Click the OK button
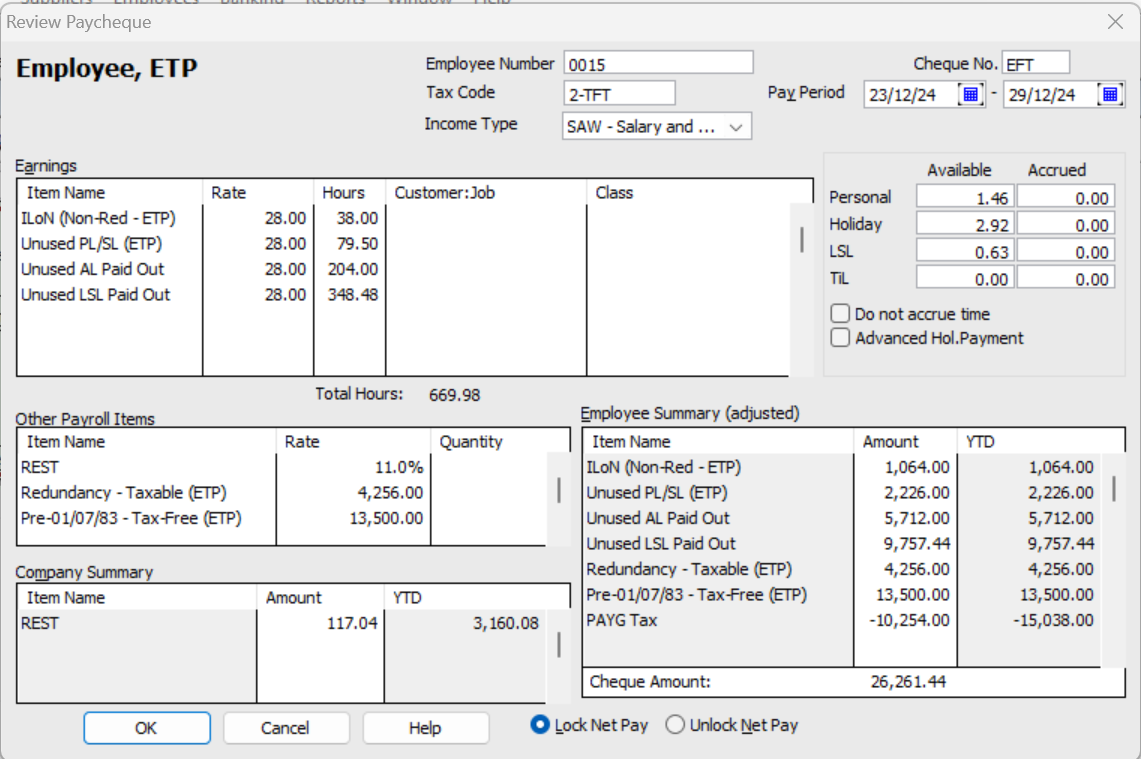The height and width of the screenshot is (759, 1141). pyautogui.click(x=147, y=728)
